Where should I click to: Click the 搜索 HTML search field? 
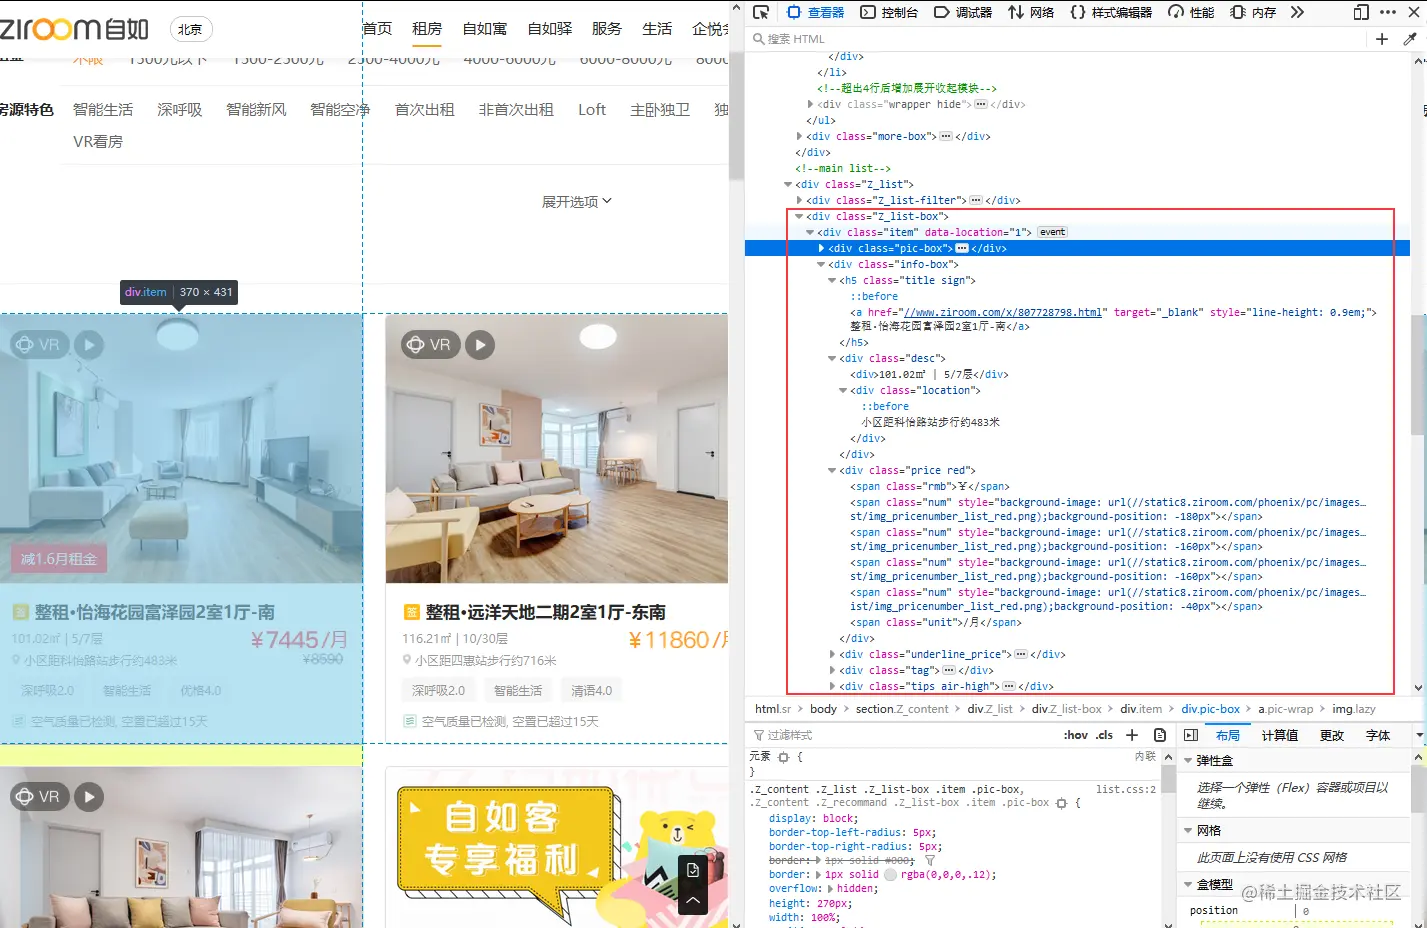(x=1055, y=39)
